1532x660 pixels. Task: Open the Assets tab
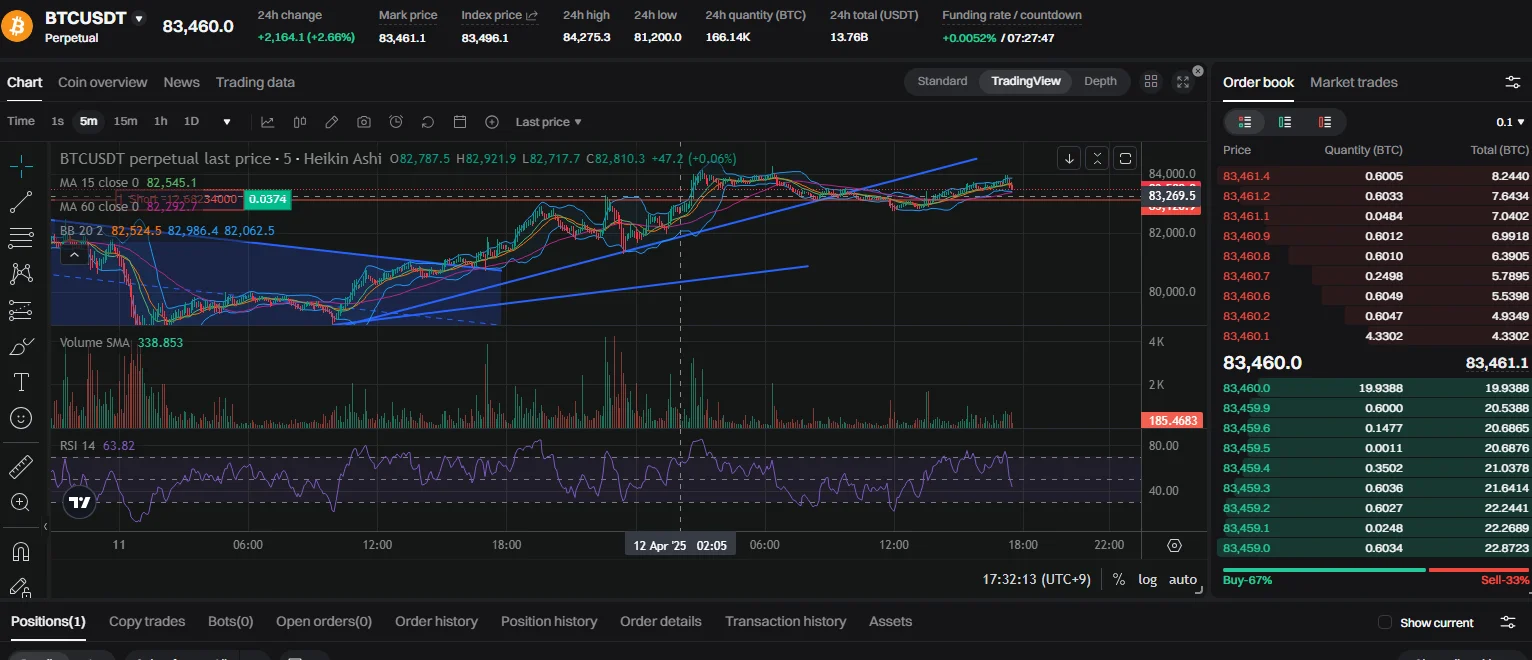pos(890,622)
